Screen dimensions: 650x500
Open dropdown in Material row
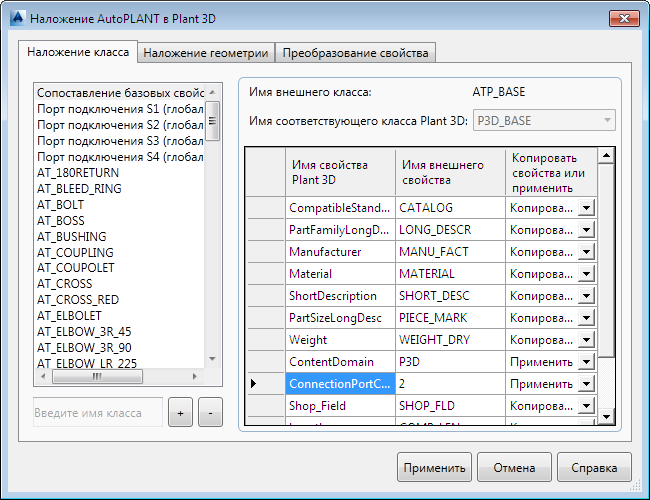(587, 274)
